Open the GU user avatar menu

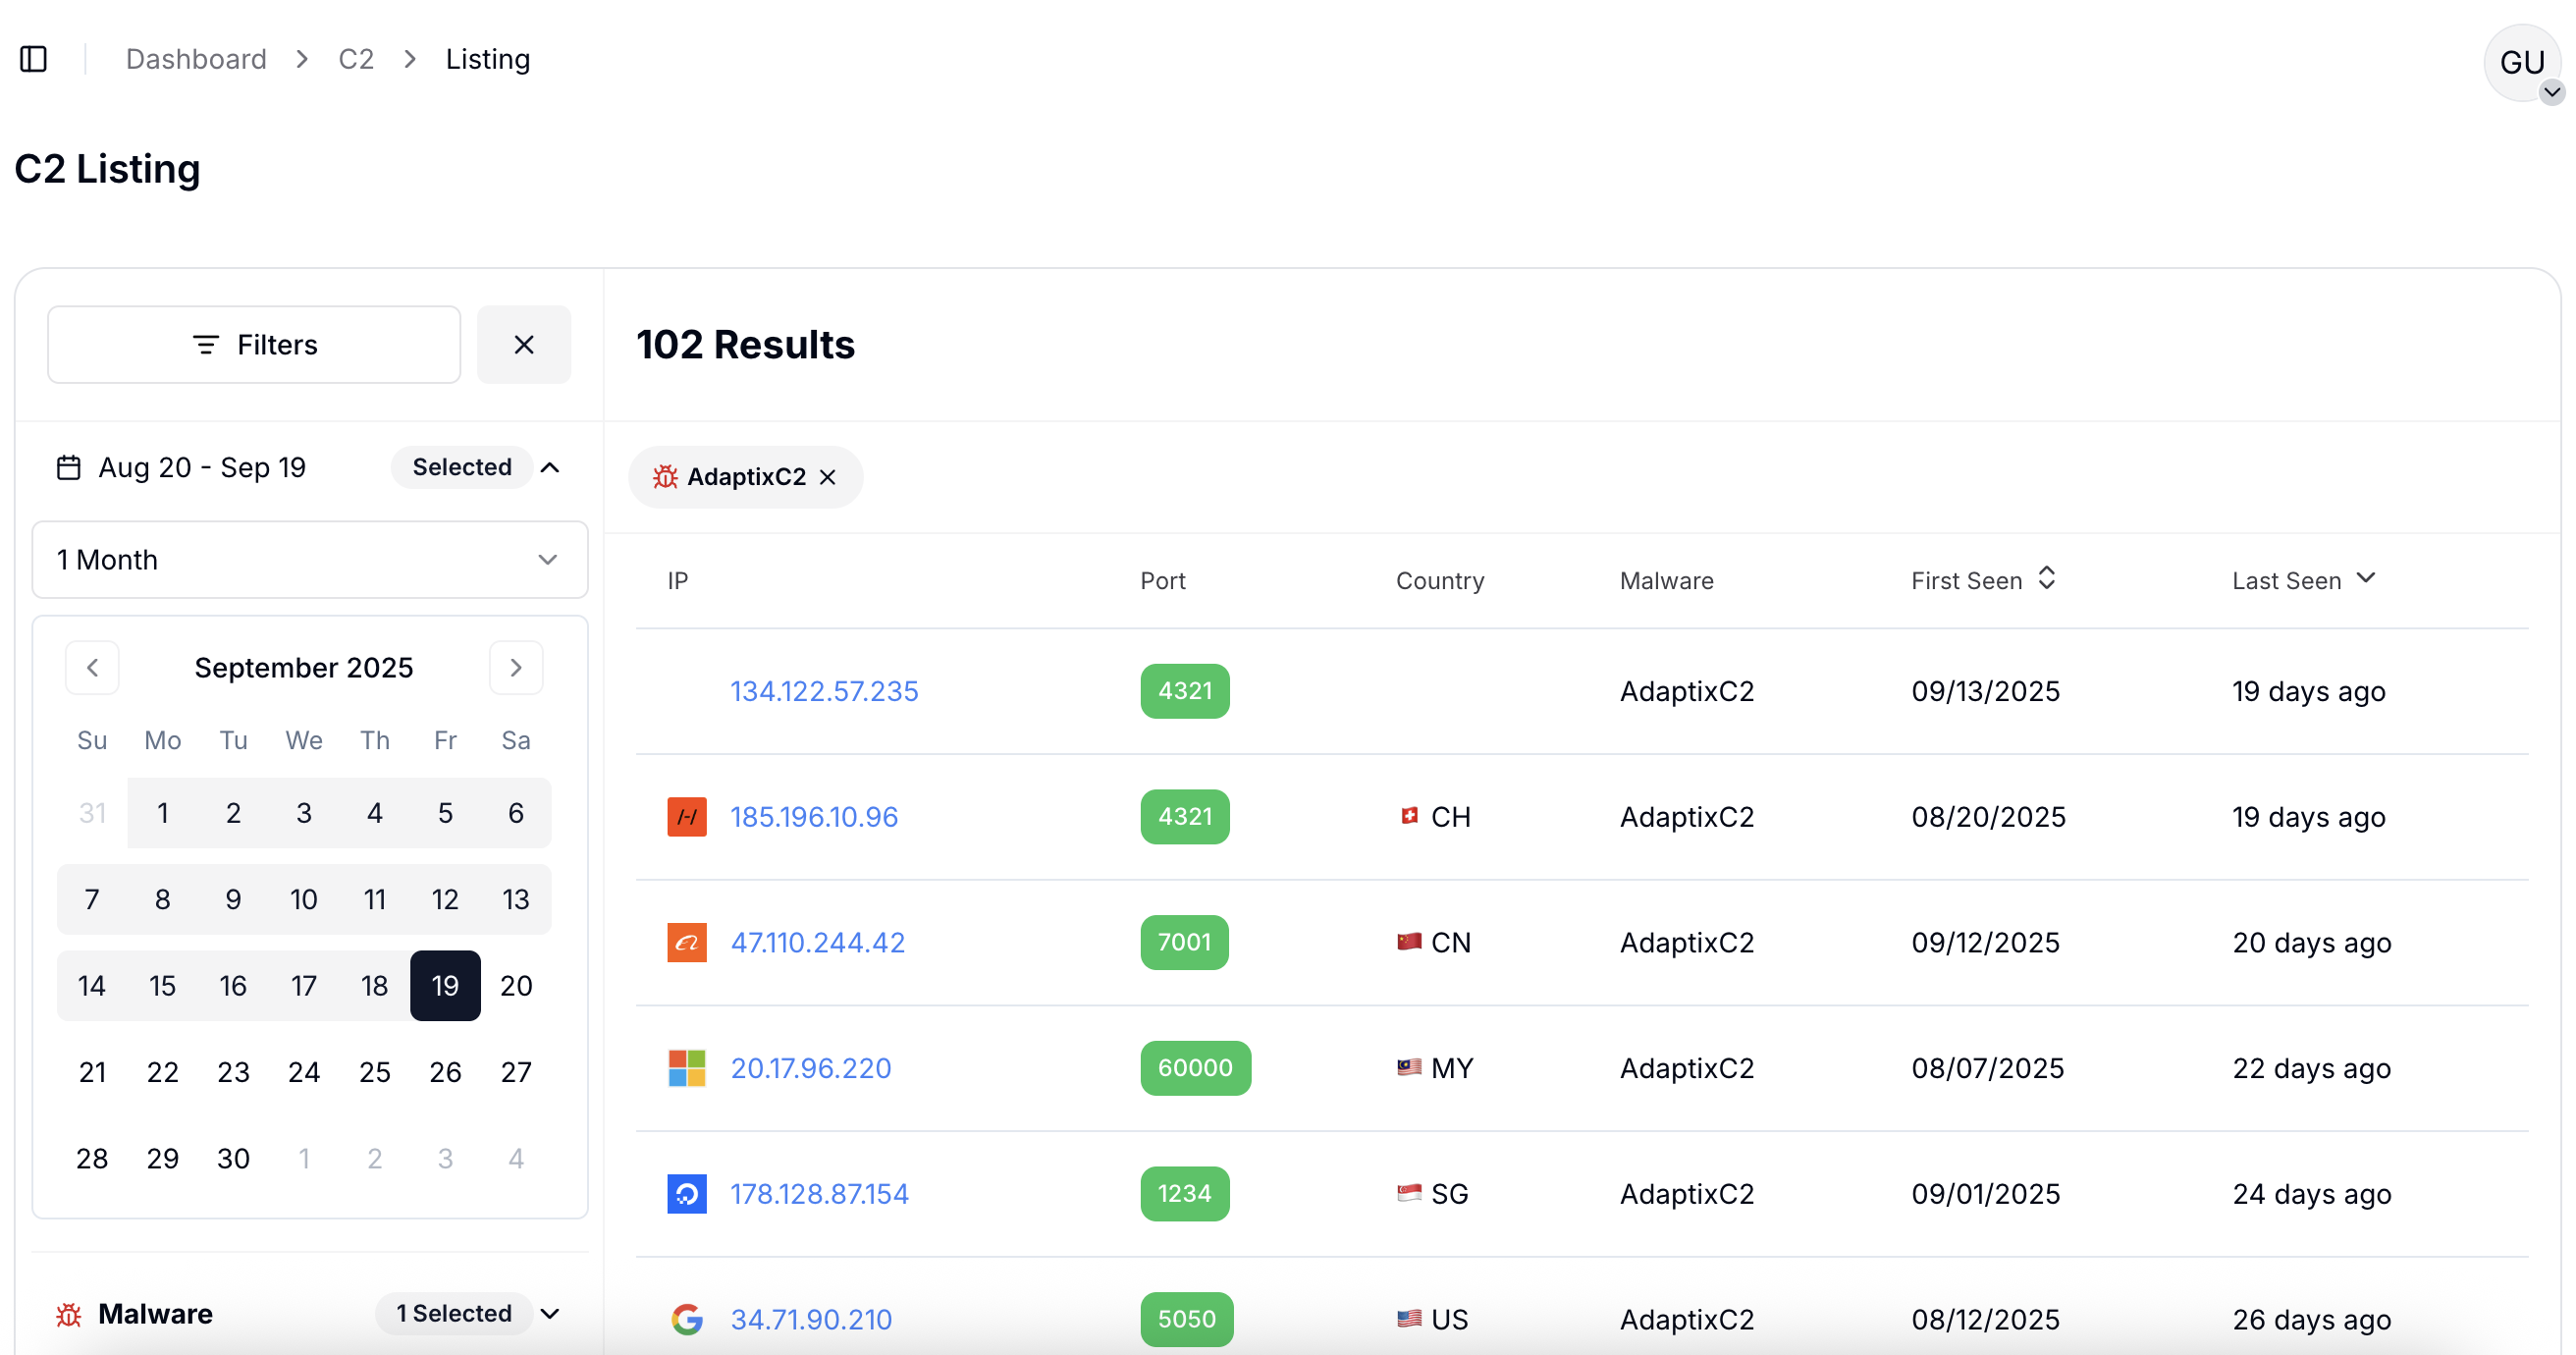tap(2521, 63)
